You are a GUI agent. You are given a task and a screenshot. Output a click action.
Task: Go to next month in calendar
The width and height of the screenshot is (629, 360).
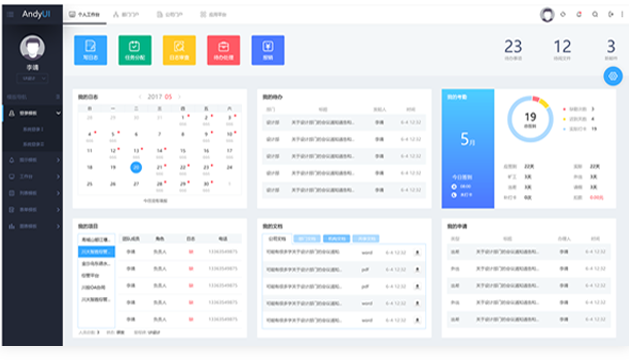179,97
